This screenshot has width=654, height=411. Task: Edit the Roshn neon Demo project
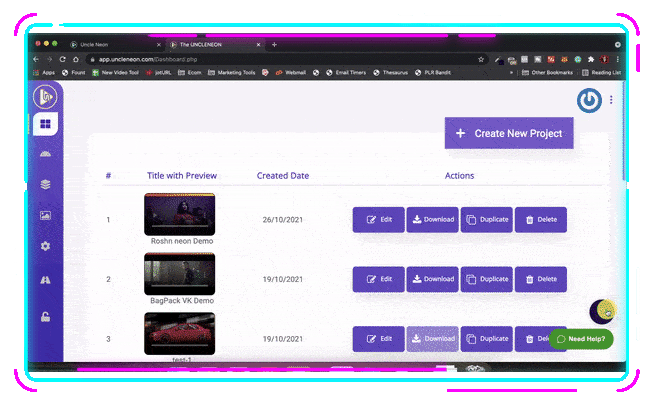pos(378,219)
